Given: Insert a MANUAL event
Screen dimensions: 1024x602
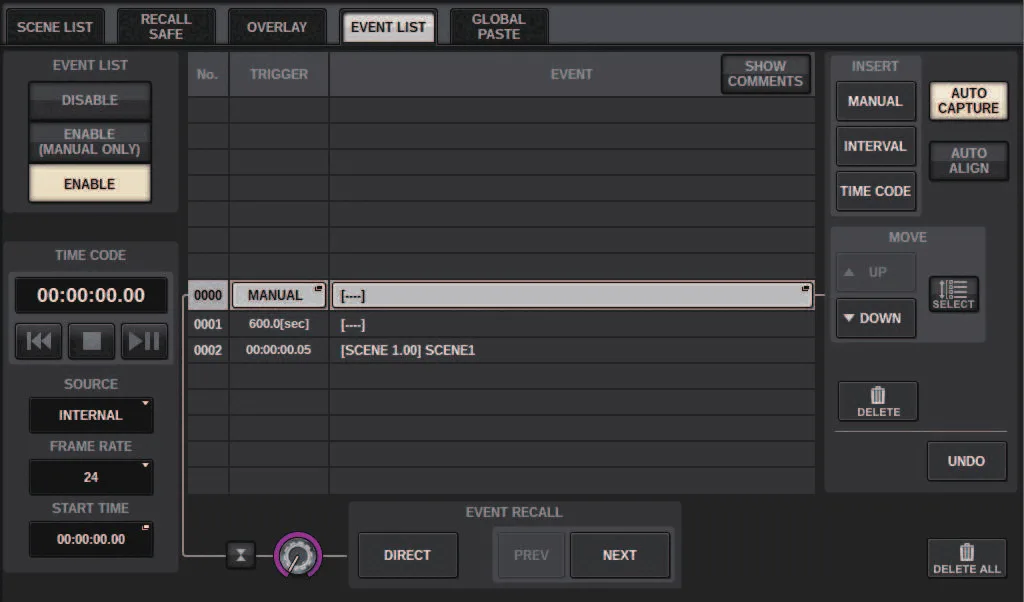Looking at the screenshot, I should click(x=875, y=101).
